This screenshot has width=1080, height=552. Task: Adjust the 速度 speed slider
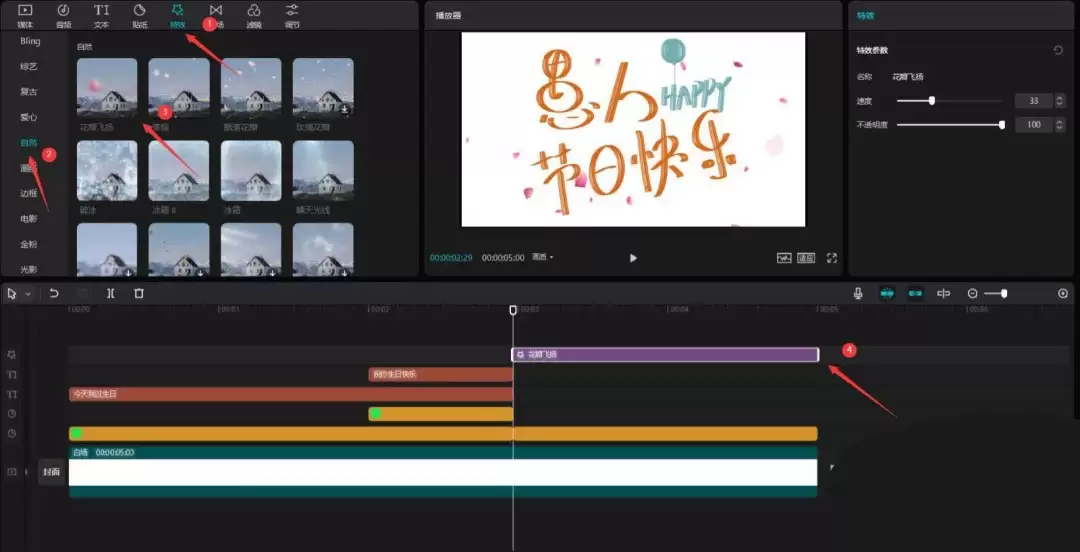tap(949, 101)
